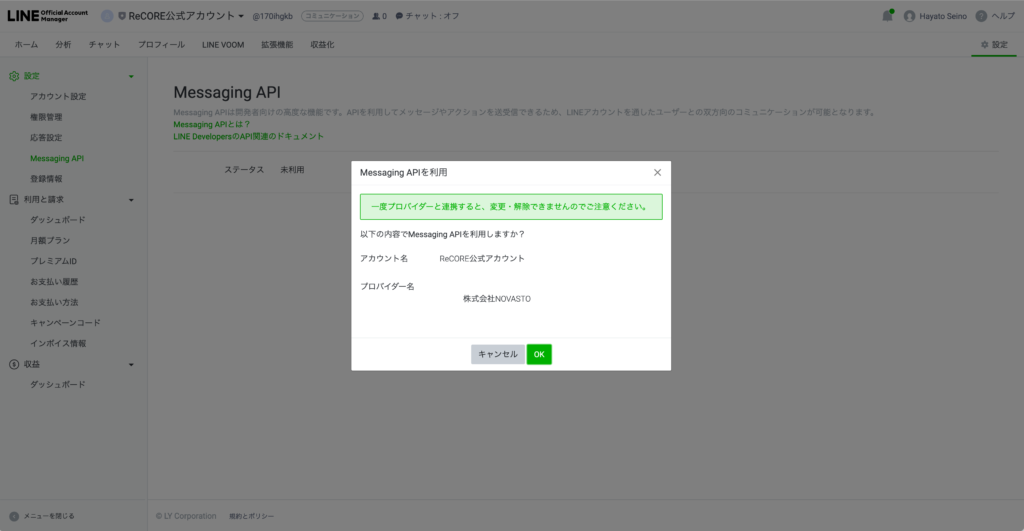
Task: Open the 分析 tab
Action: coord(63,44)
